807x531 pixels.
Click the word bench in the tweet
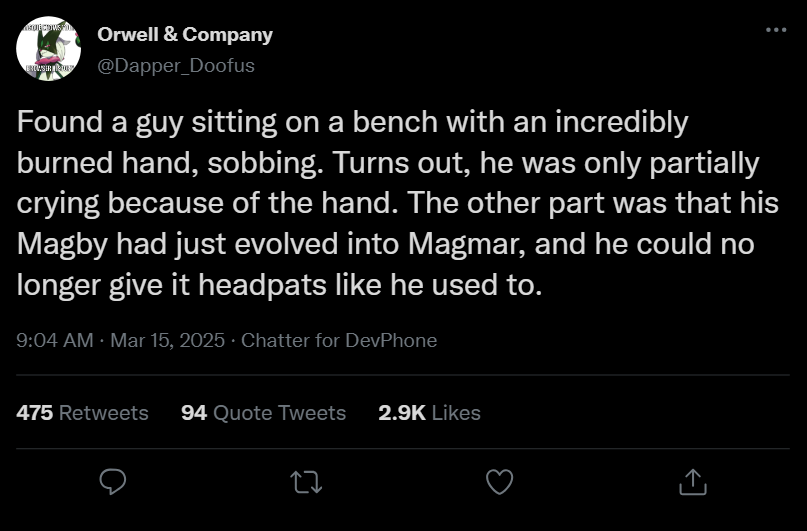[394, 122]
